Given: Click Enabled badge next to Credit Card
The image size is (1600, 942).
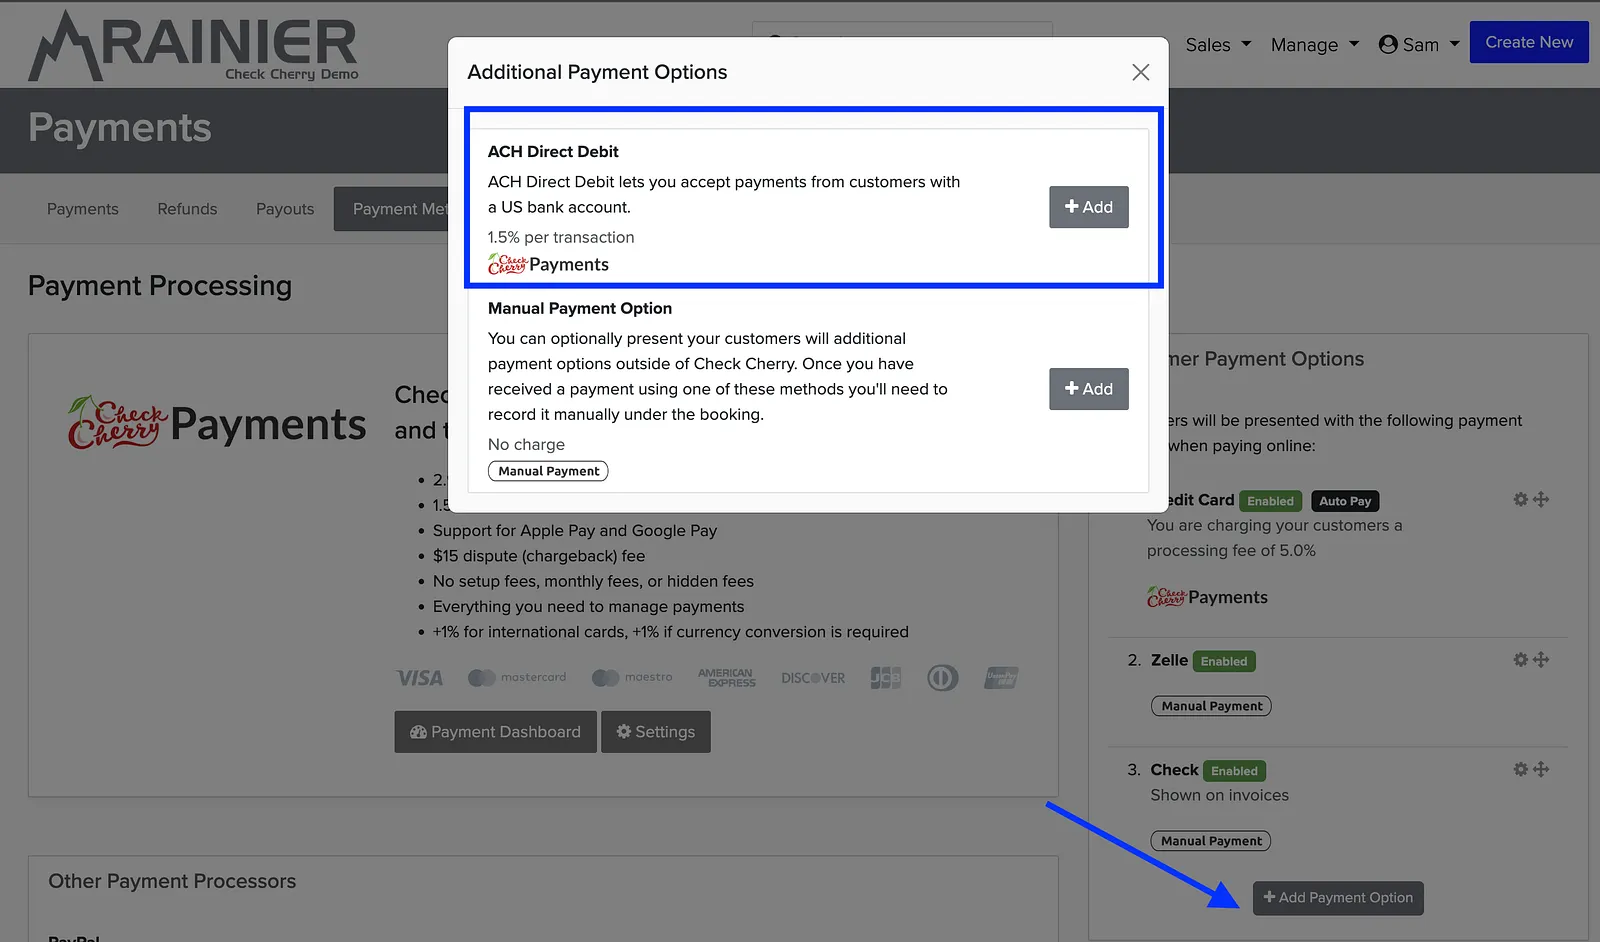Looking at the screenshot, I should [1270, 501].
